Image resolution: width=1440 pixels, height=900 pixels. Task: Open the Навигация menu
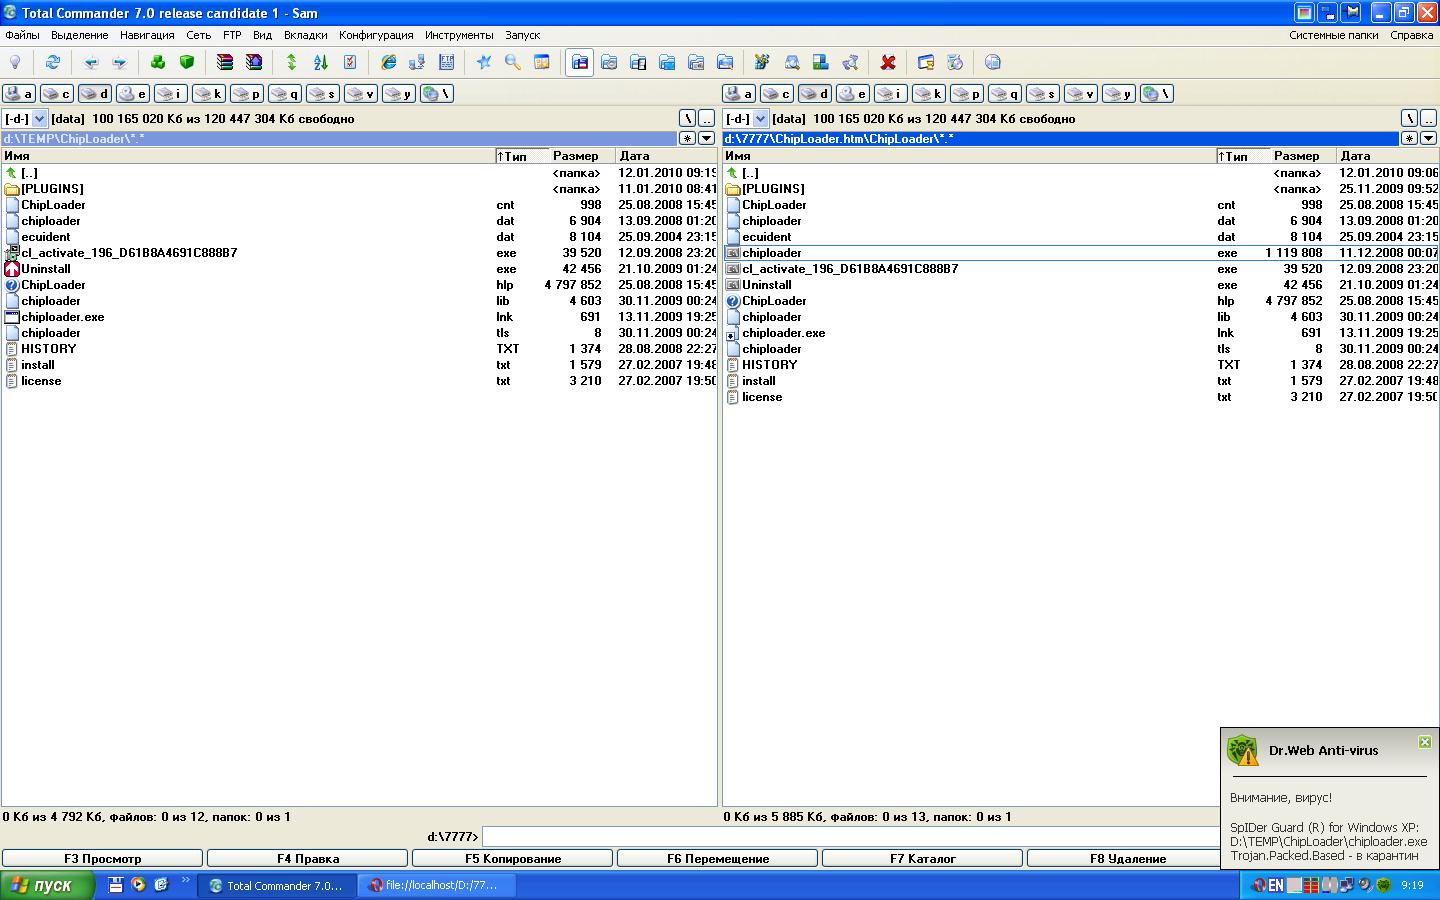tap(147, 35)
